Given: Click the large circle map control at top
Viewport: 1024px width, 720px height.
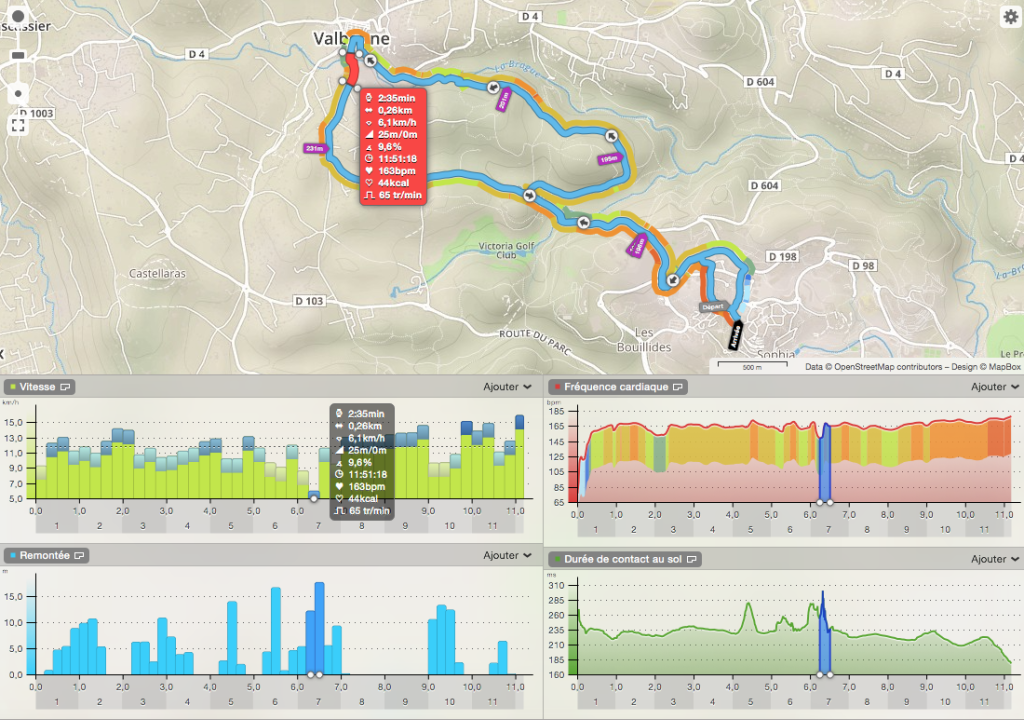Looking at the screenshot, I should [x=18, y=17].
